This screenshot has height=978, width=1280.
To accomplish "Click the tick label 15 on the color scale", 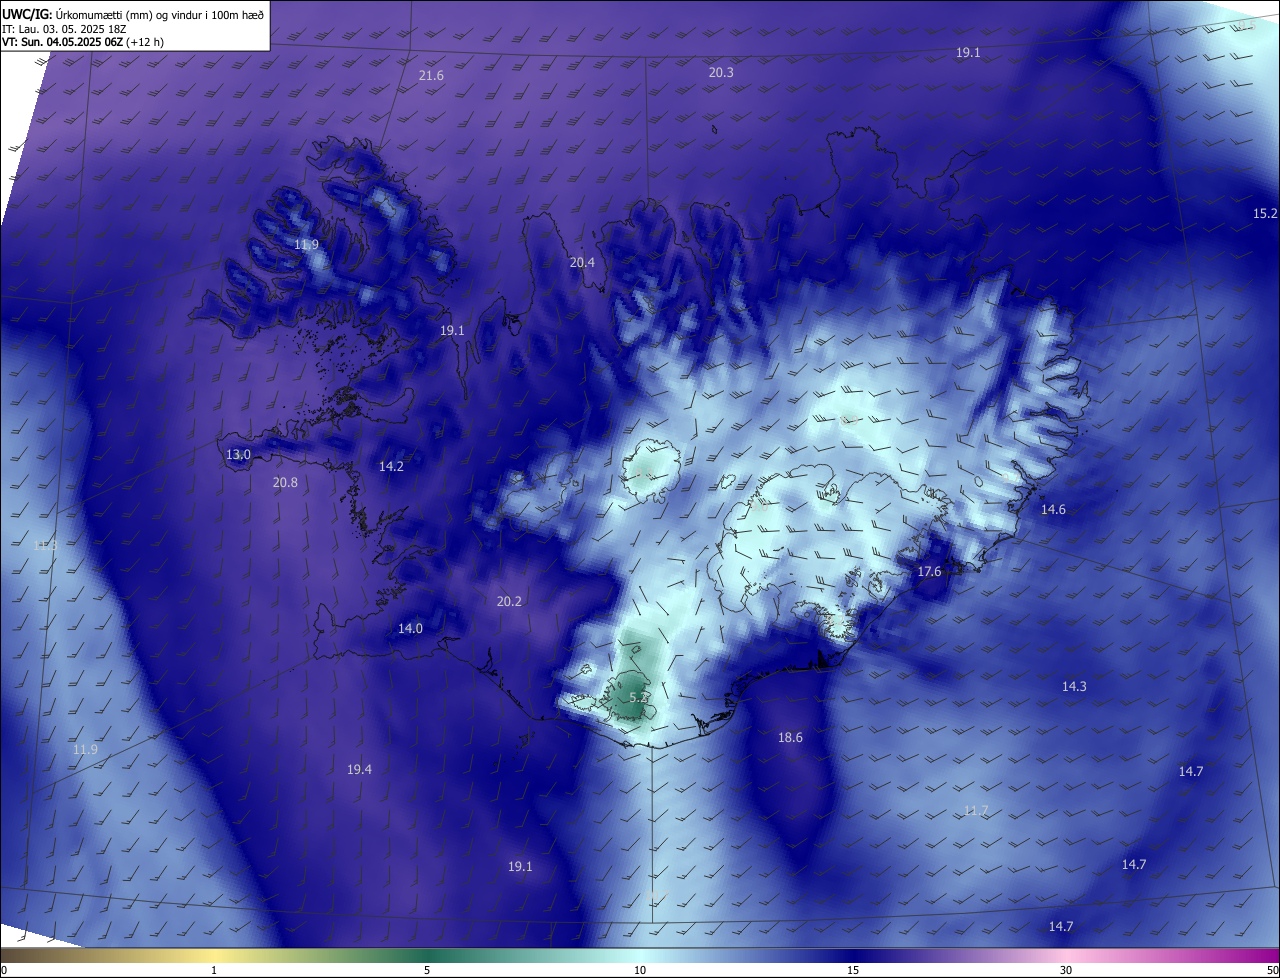I will pyautogui.click(x=853, y=970).
